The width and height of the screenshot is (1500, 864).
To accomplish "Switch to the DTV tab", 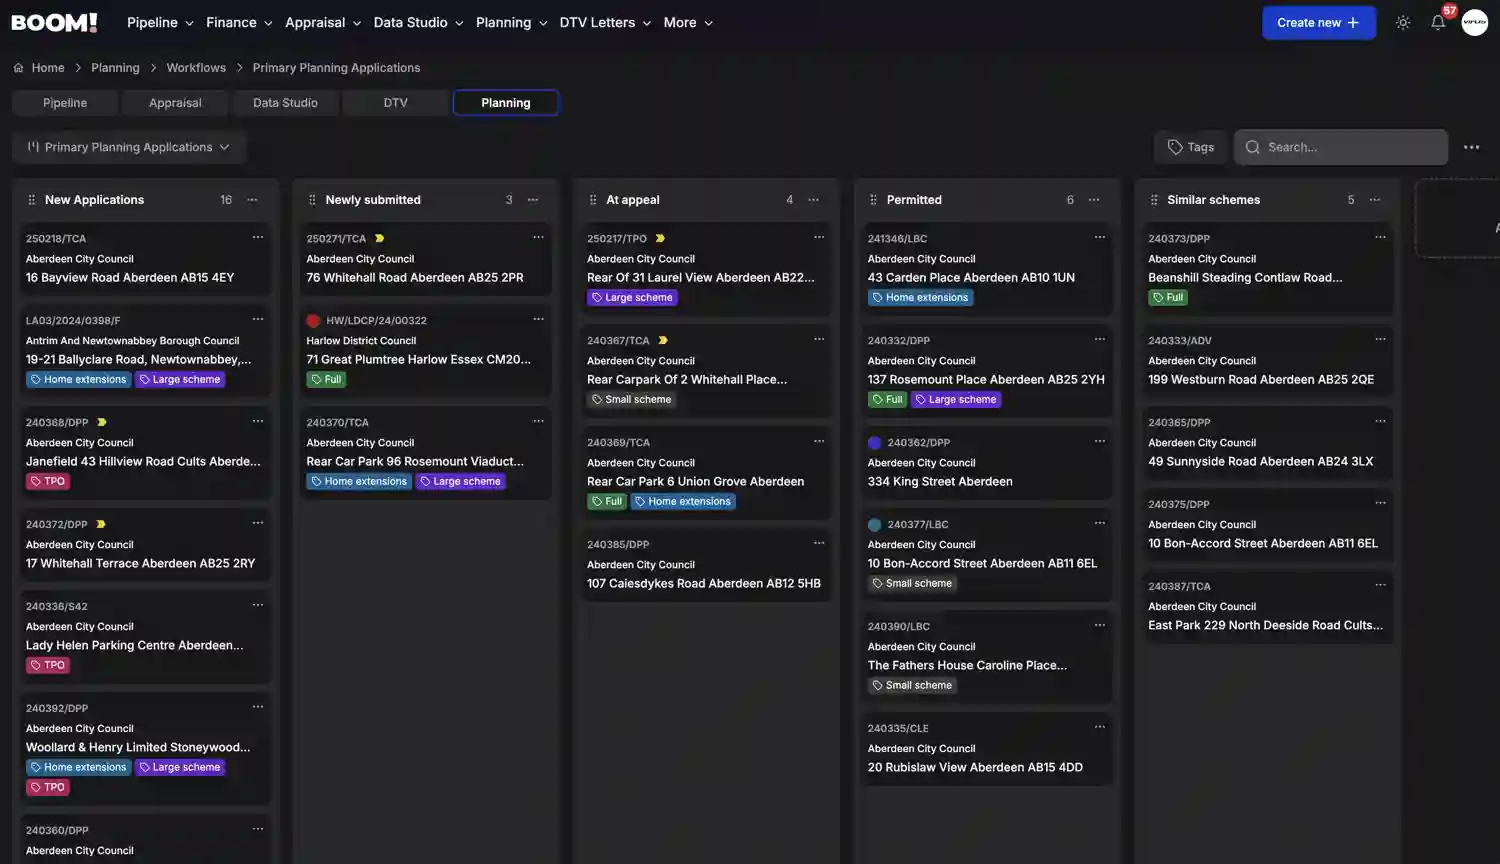I will 395,103.
